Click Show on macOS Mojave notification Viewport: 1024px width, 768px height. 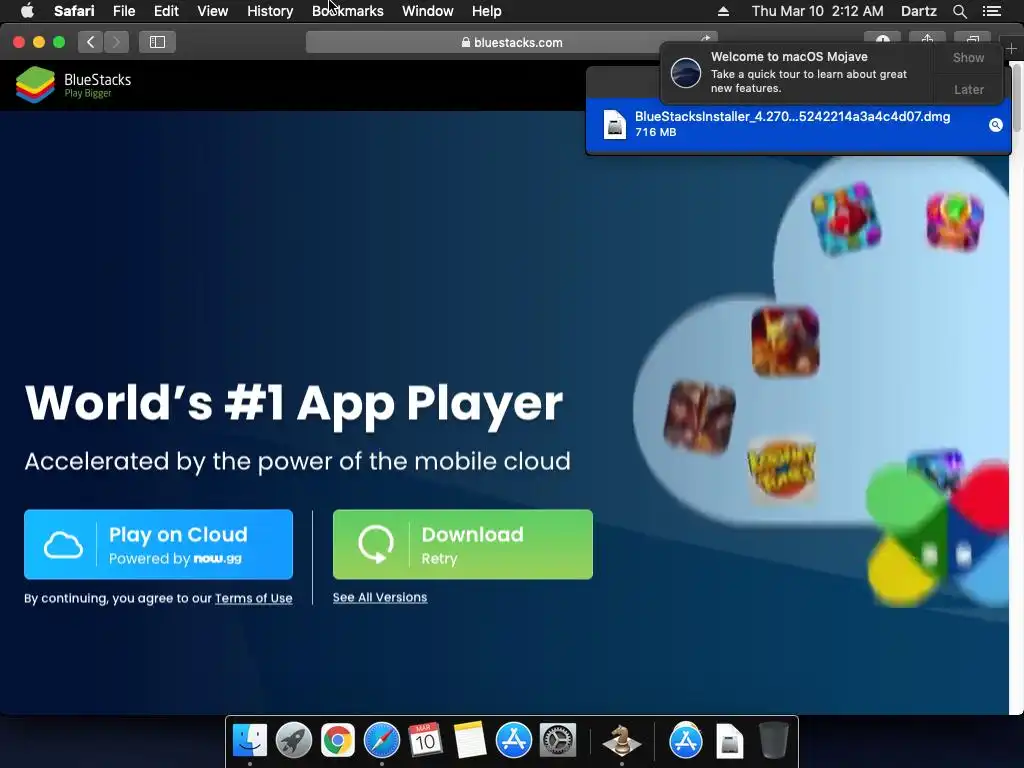tap(968, 57)
